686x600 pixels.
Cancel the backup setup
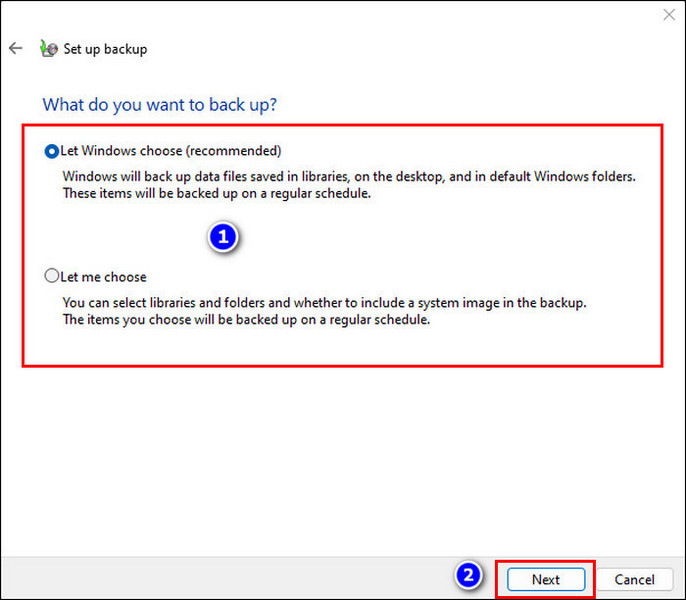[x=634, y=579]
